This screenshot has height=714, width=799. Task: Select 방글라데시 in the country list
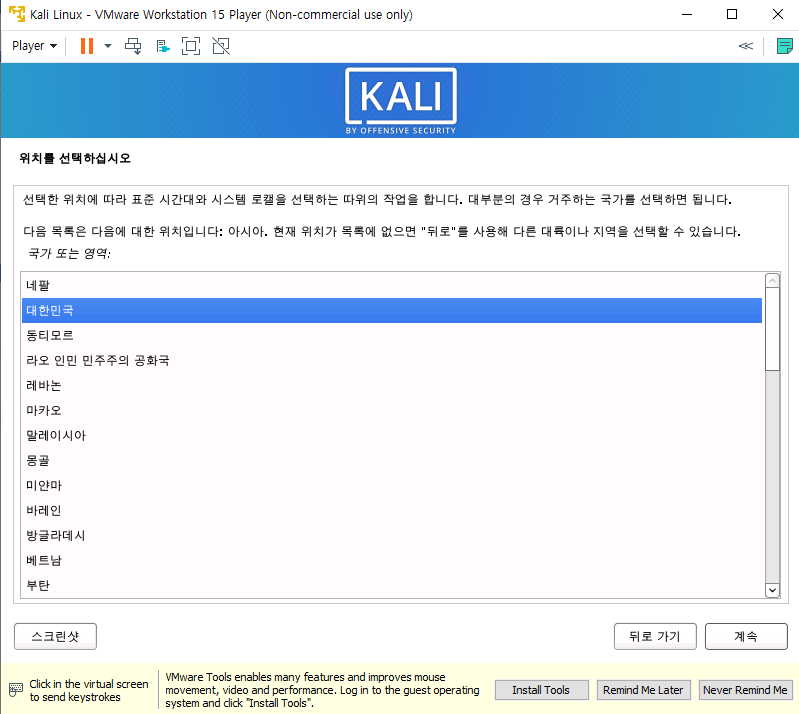392,535
